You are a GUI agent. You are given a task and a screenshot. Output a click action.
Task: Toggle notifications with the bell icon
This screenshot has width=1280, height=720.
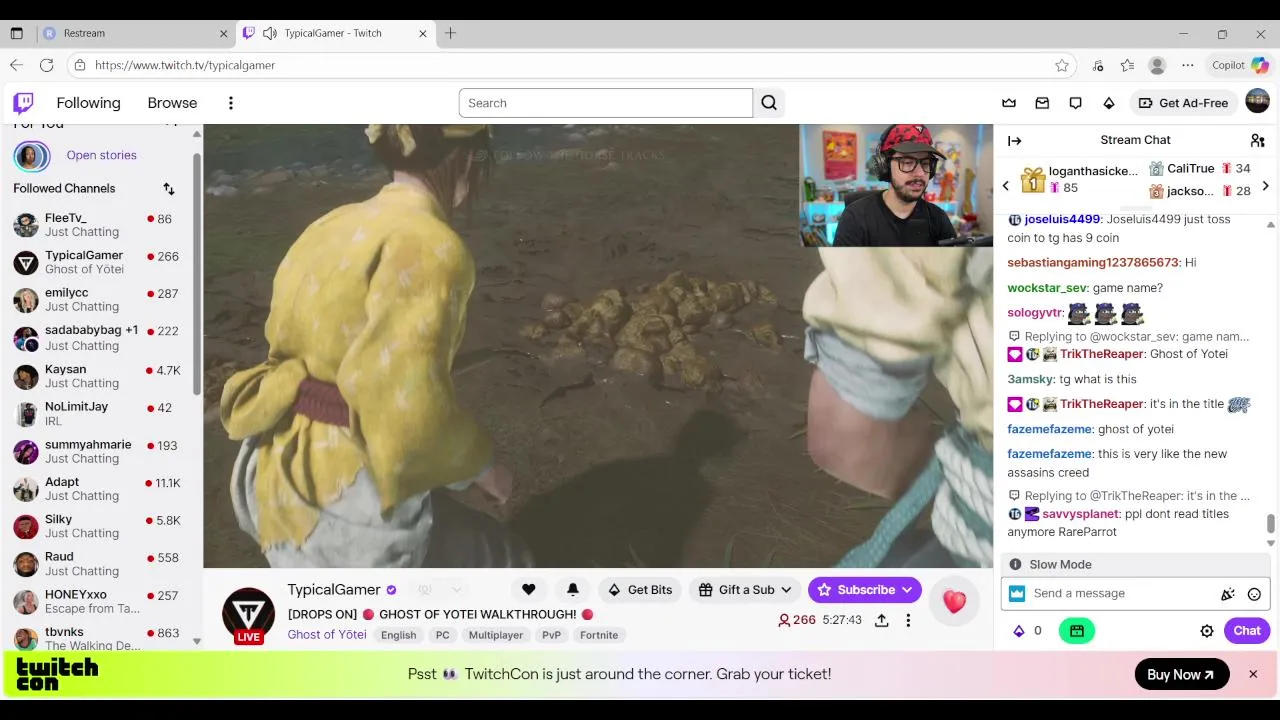(x=572, y=590)
